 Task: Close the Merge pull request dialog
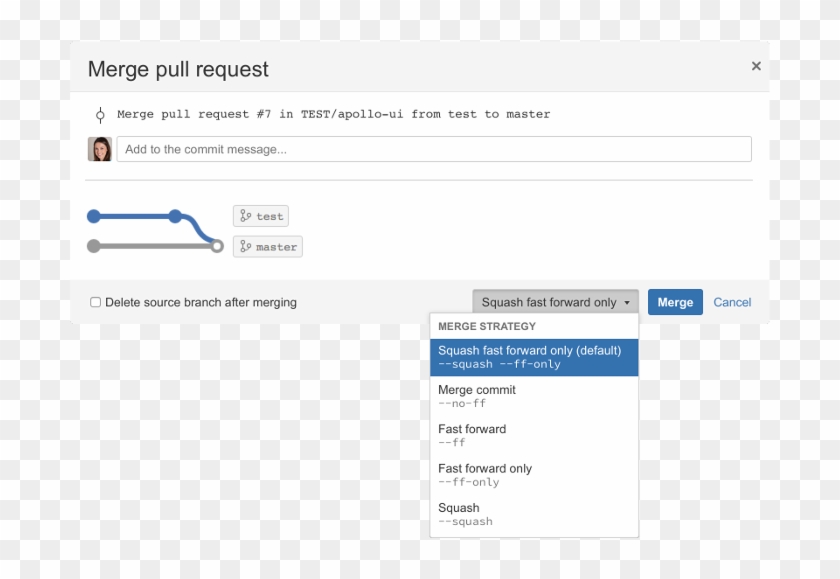coord(756,66)
